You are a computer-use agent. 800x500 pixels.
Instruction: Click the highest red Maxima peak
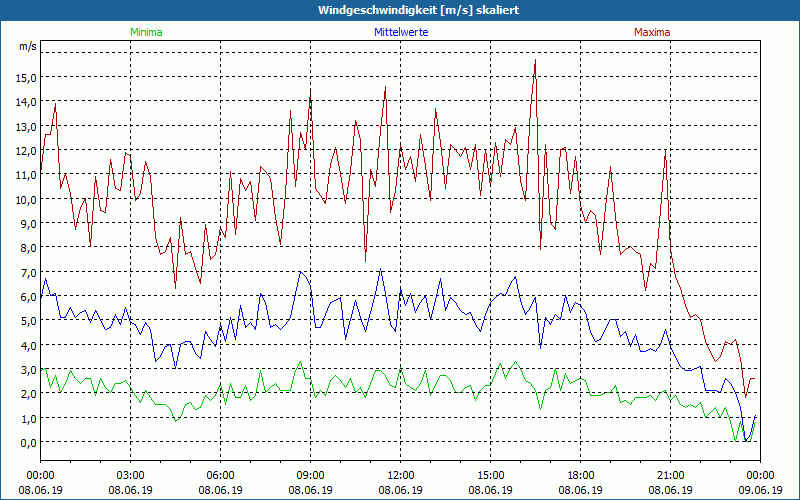pyautogui.click(x=535, y=60)
